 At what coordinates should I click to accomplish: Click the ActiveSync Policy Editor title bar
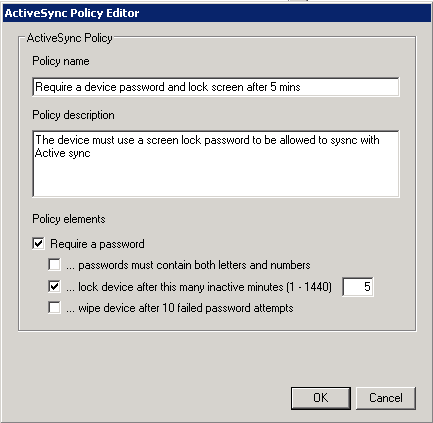click(217, 13)
